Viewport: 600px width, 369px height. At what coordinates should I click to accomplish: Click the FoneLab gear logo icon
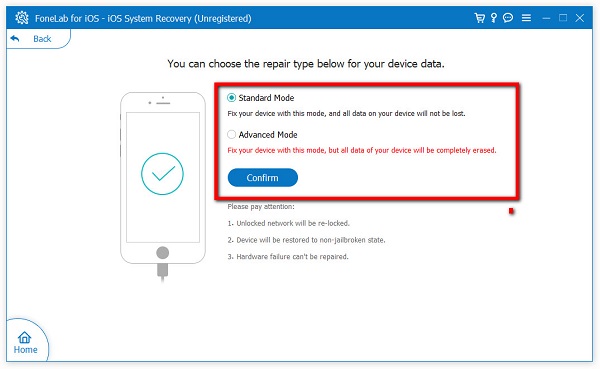(x=22, y=18)
